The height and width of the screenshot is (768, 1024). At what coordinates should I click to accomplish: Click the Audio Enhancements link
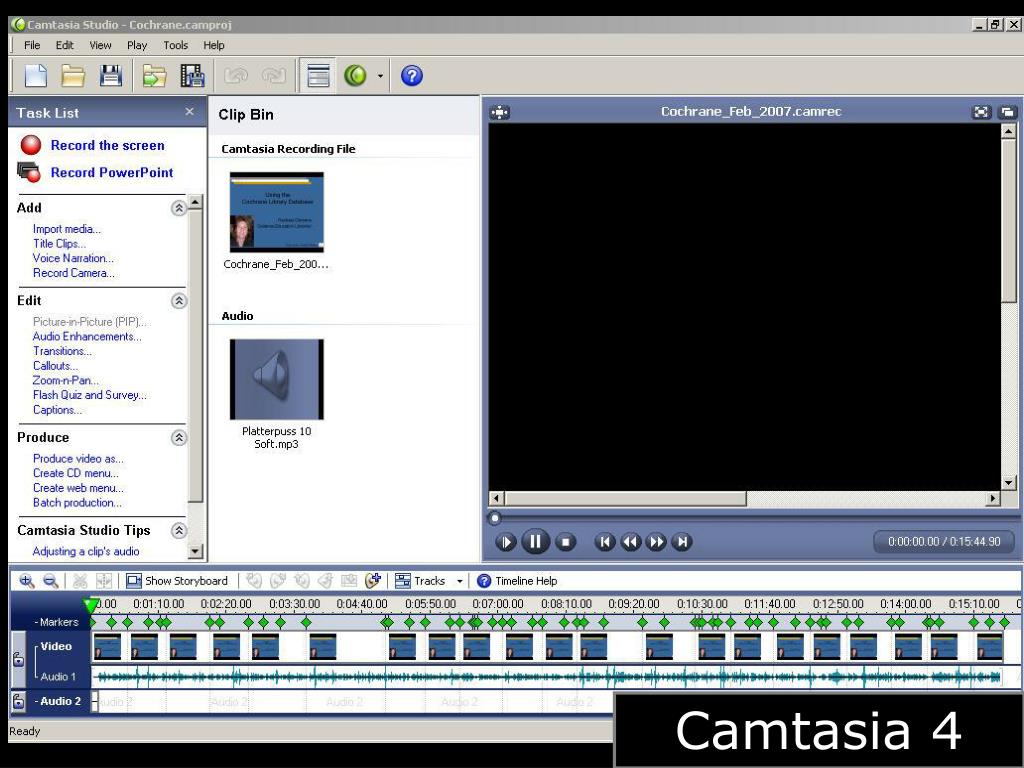point(87,336)
